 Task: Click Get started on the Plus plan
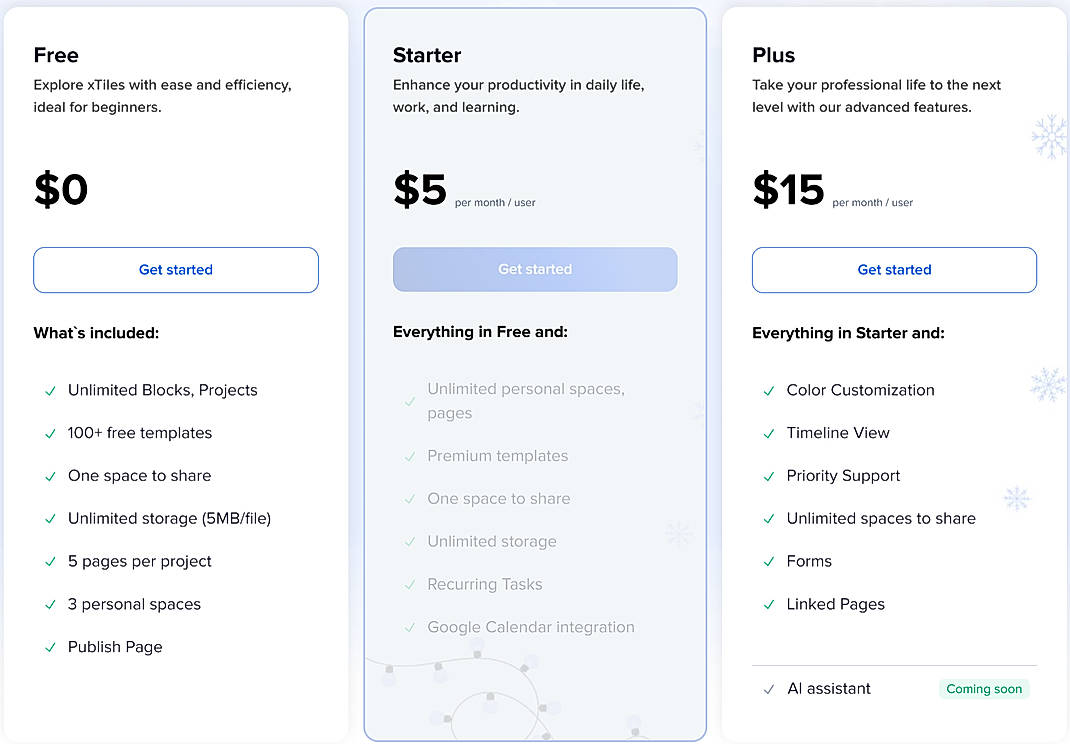click(x=894, y=269)
